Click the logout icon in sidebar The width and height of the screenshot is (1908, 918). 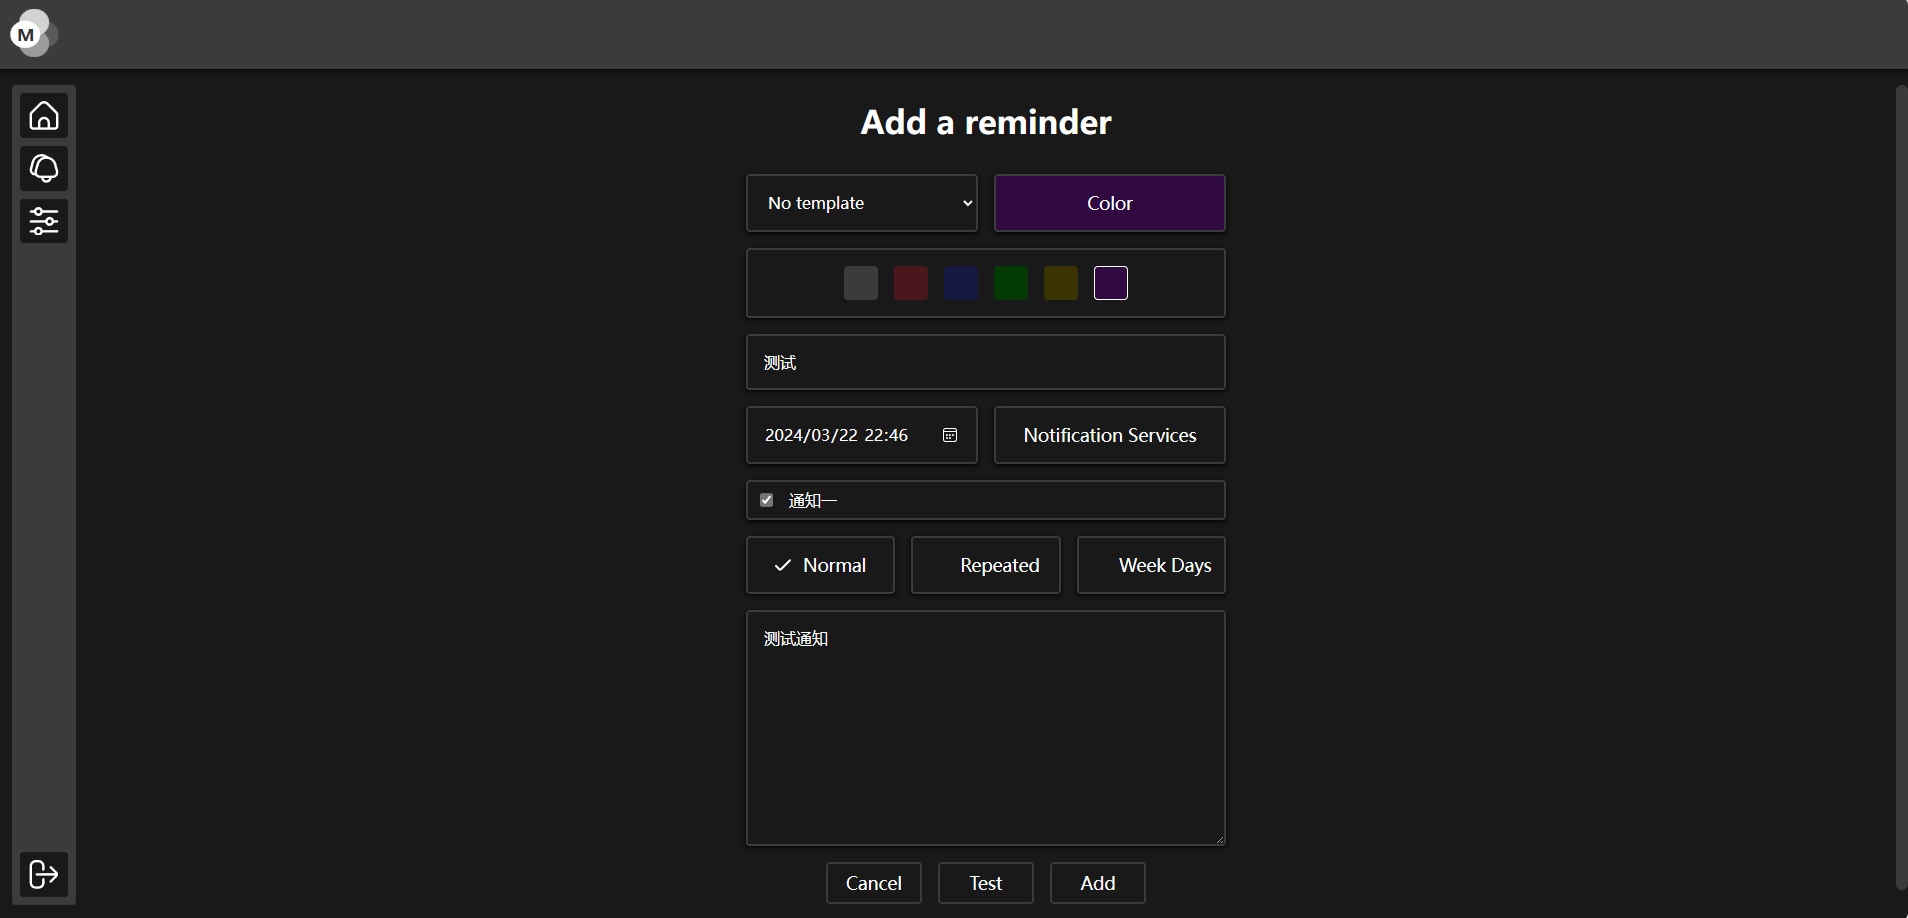click(44, 874)
